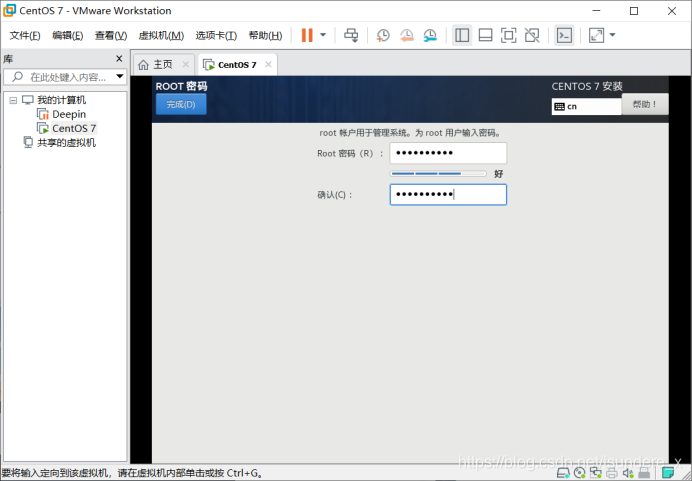Open the 编辑(E) menu

point(68,35)
